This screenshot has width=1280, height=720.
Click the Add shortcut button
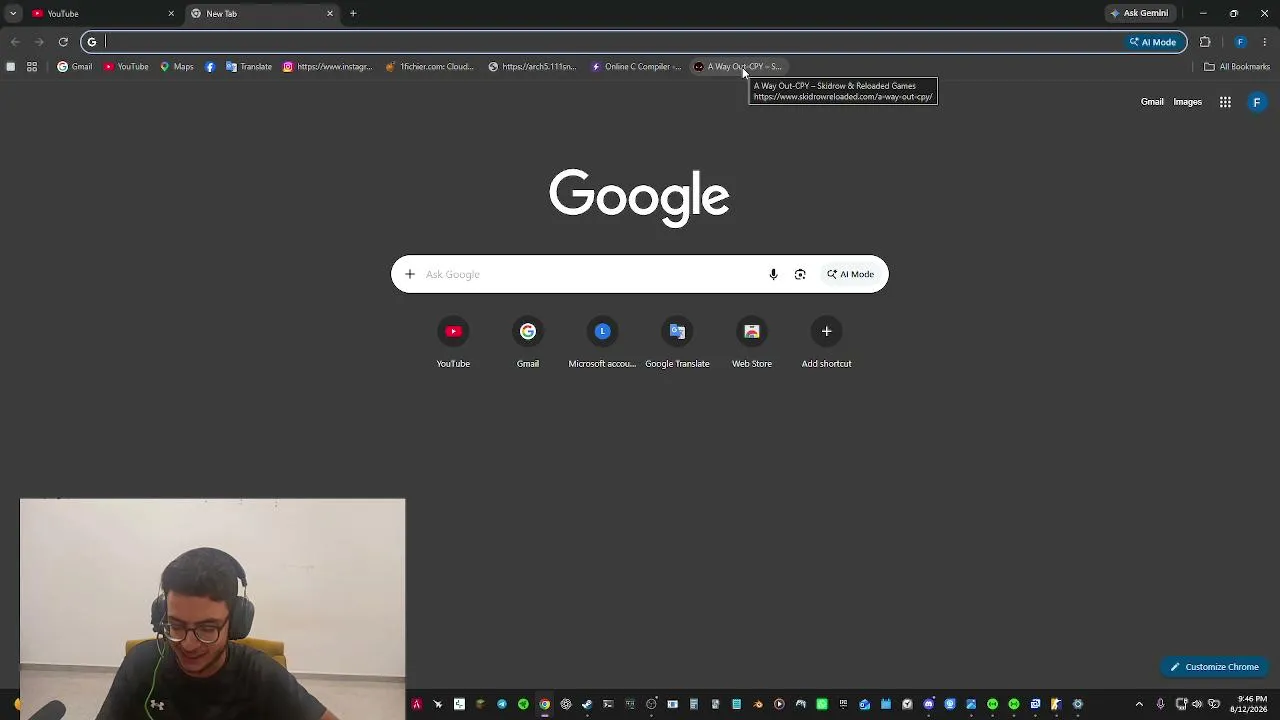[x=826, y=342]
